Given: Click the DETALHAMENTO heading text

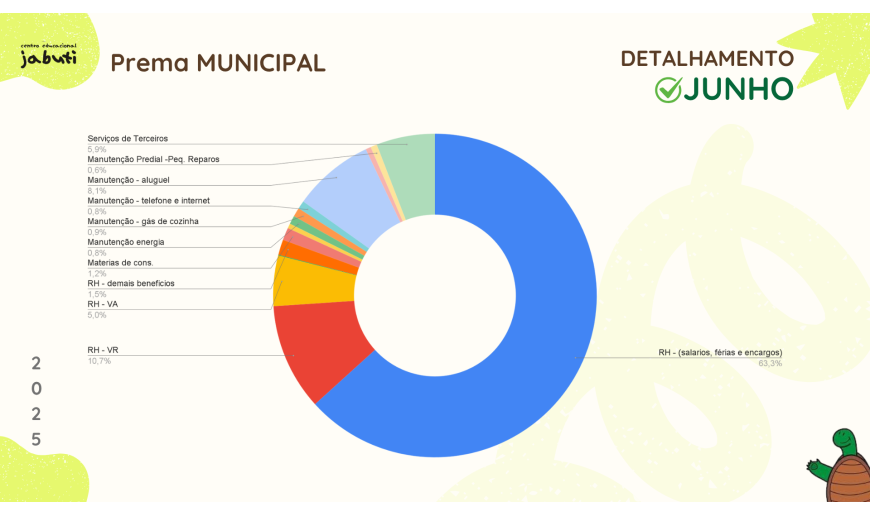Looking at the screenshot, I should [707, 59].
